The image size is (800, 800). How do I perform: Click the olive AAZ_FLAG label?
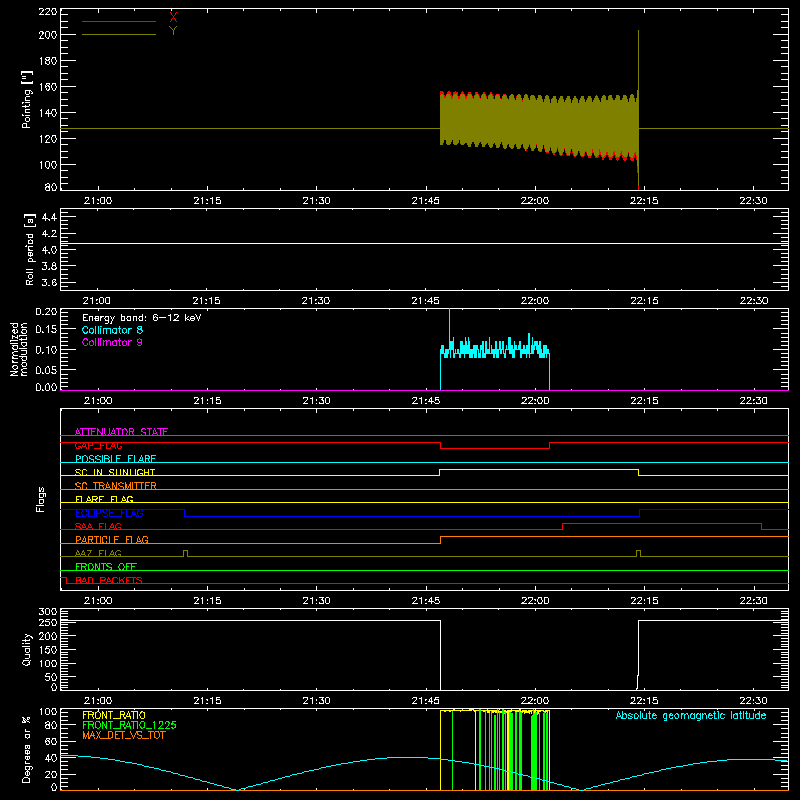click(98, 553)
